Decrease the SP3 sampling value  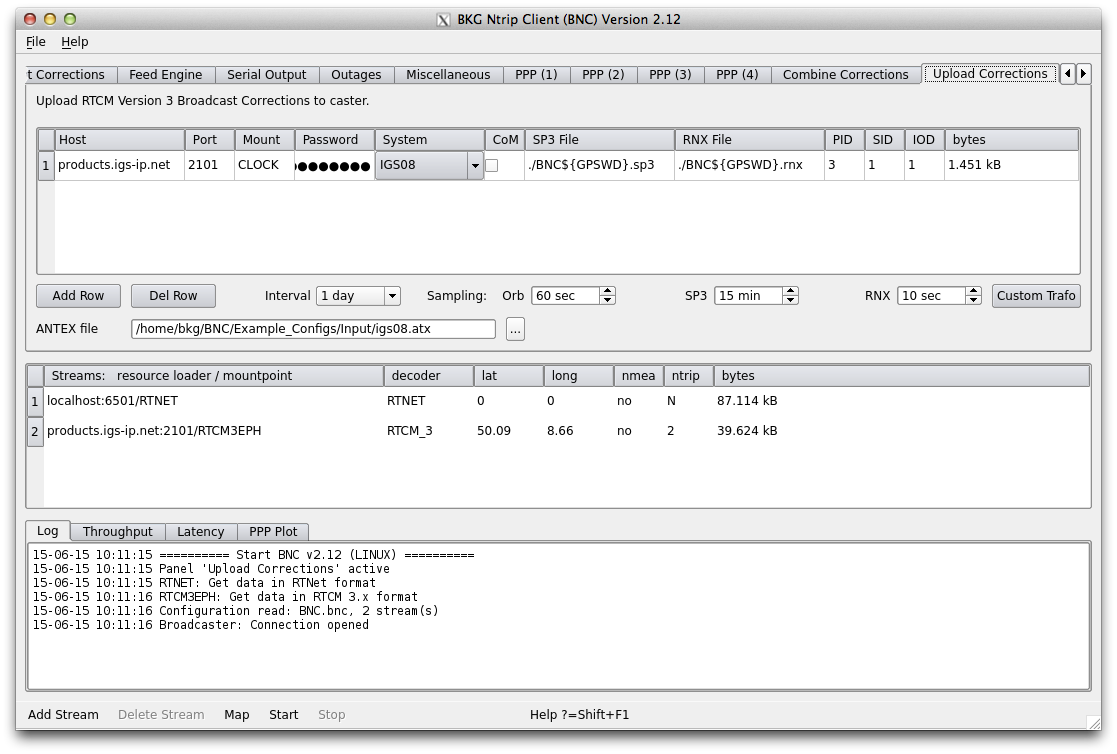[790, 300]
